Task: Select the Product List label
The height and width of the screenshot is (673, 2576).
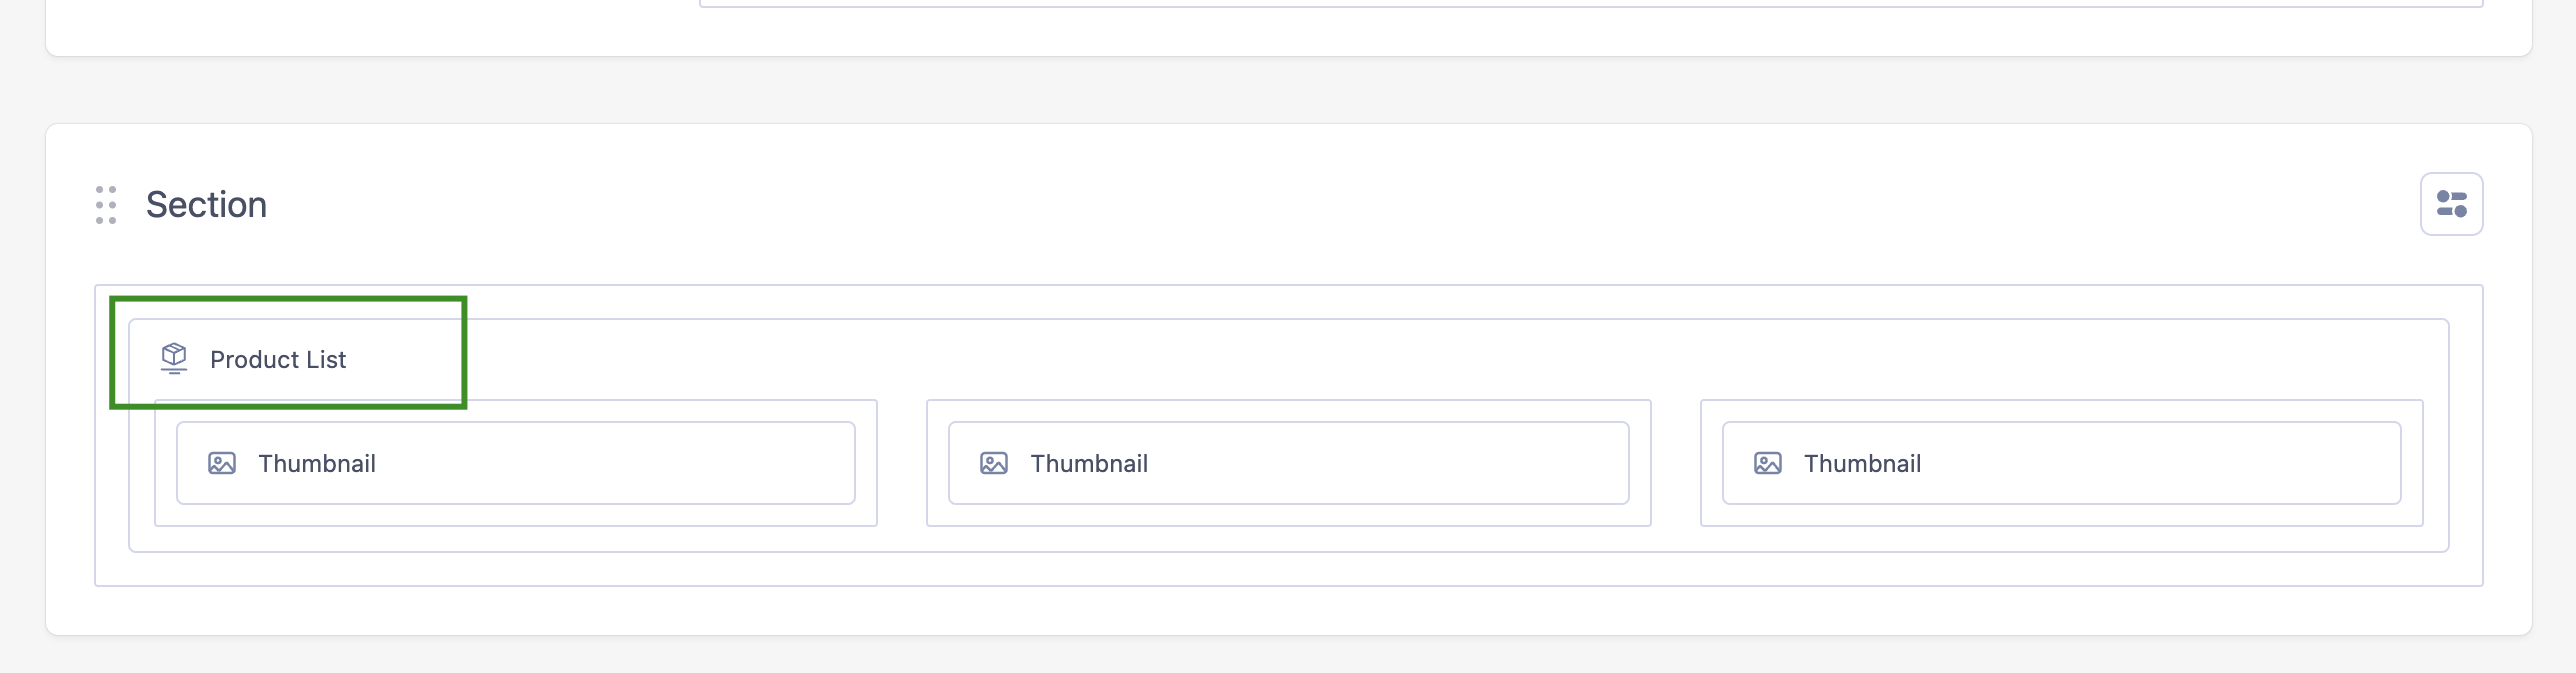Action: point(277,360)
